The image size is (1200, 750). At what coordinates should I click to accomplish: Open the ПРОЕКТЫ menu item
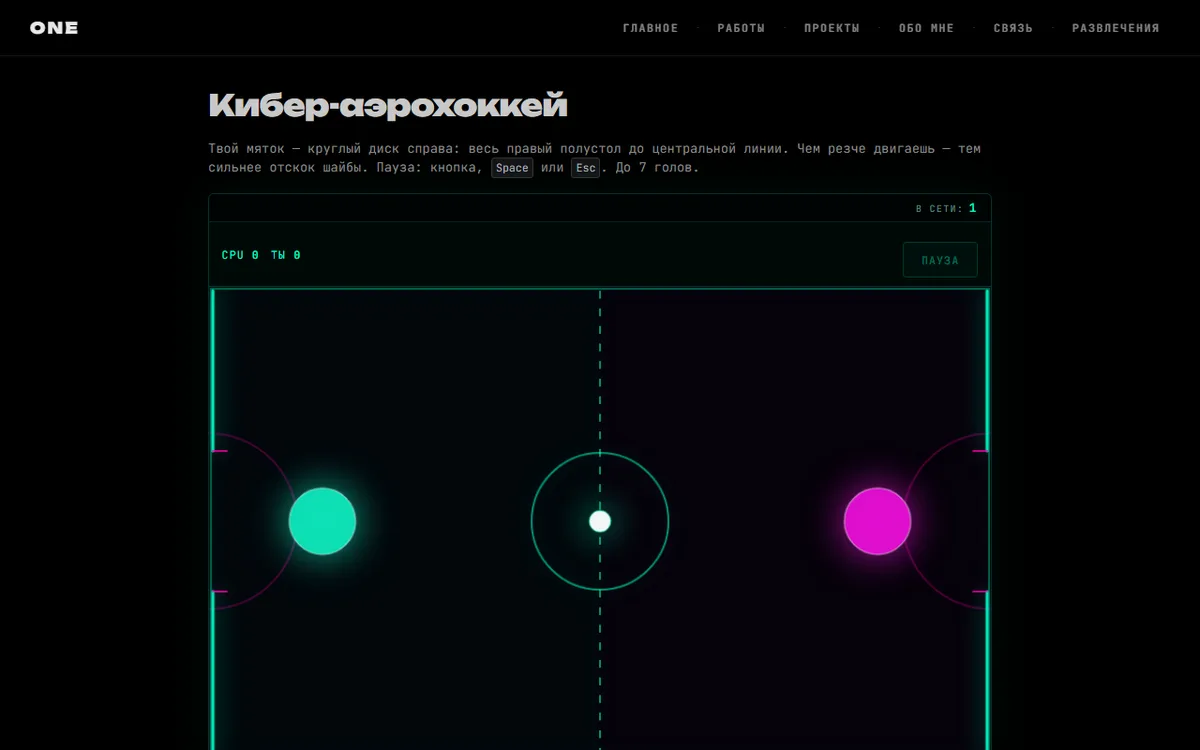(x=832, y=28)
